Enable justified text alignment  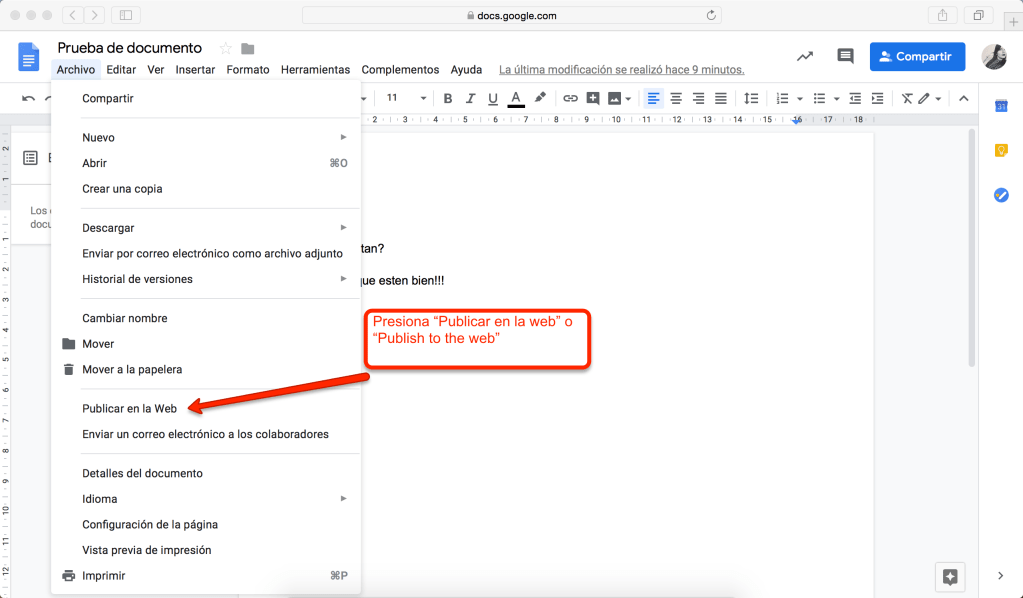tap(721, 98)
